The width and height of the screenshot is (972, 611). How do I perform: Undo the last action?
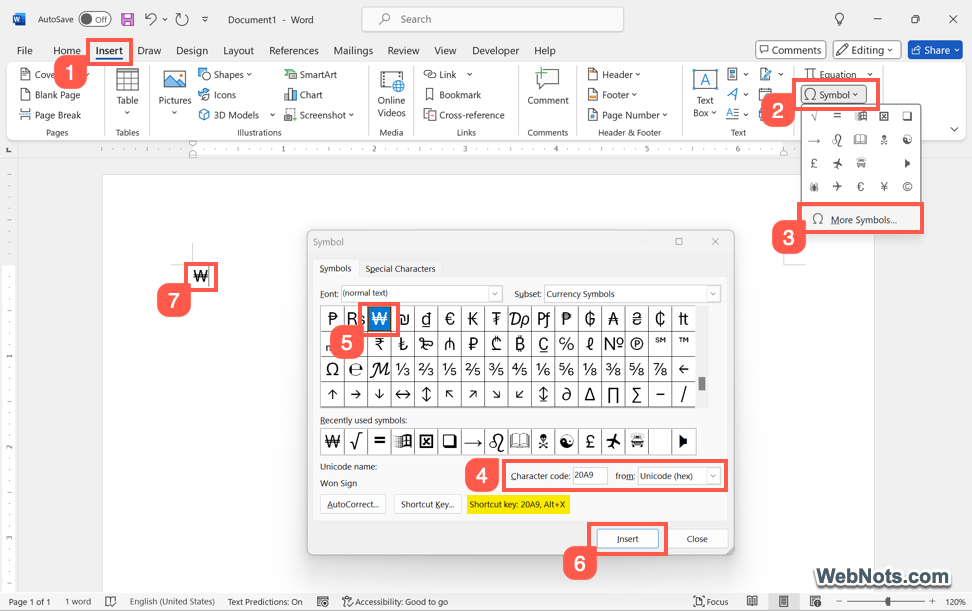[151, 19]
